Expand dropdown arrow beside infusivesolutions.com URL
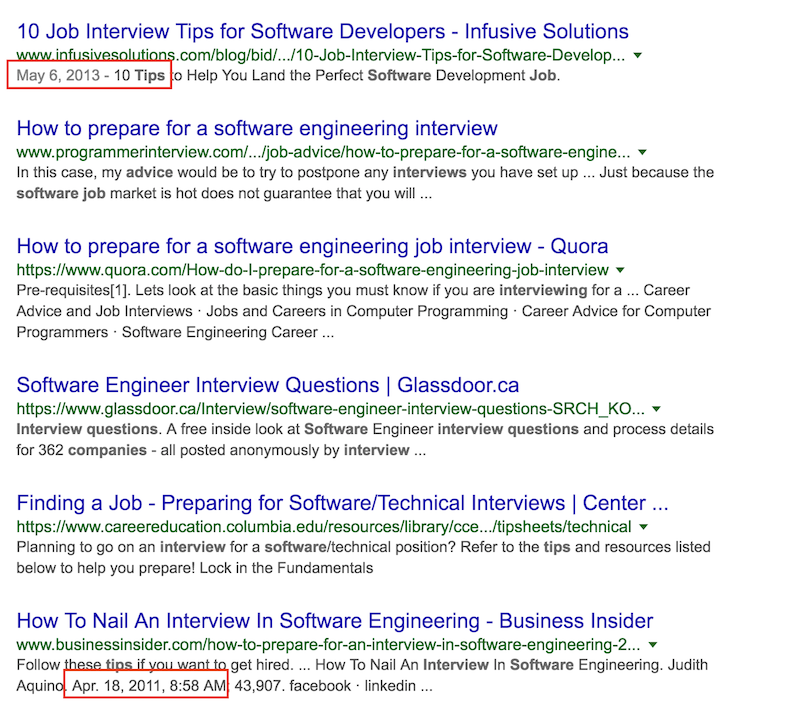 638,55
